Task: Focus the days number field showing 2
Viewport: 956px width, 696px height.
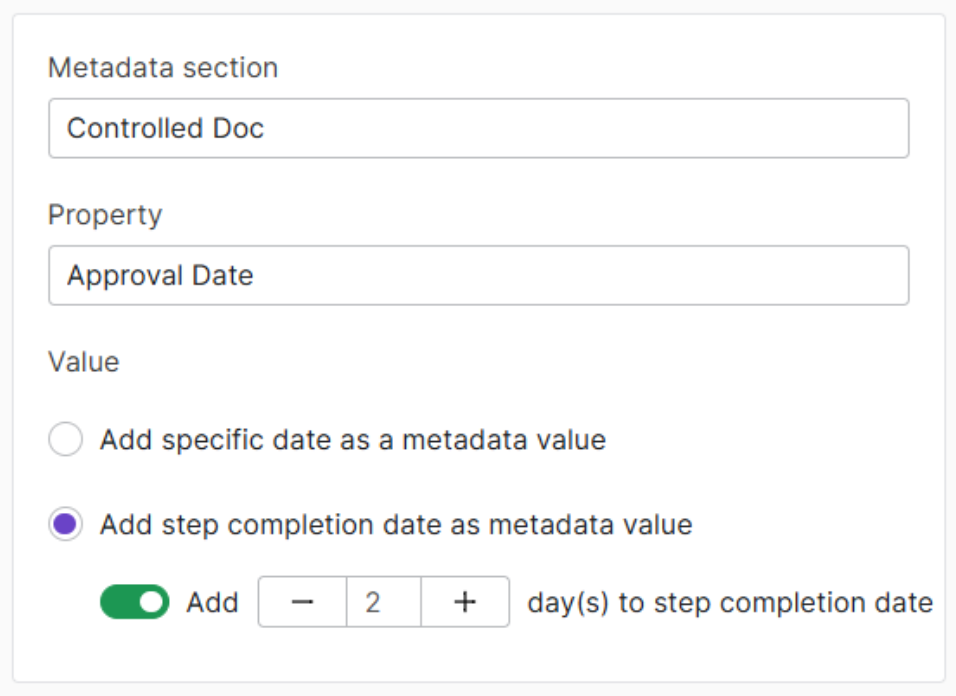Action: pos(383,602)
